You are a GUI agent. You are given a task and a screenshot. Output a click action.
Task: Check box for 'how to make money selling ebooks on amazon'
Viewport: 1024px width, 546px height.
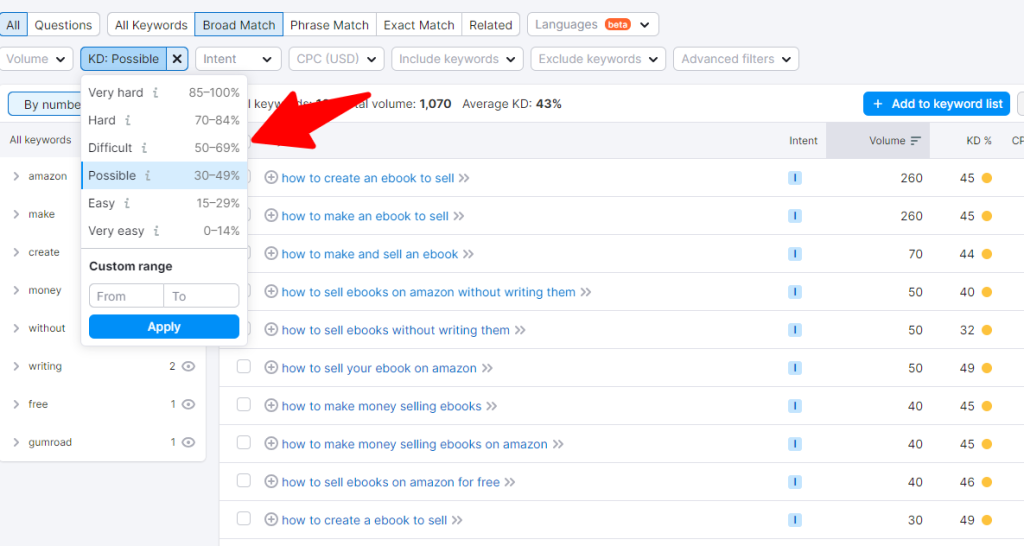click(x=244, y=442)
